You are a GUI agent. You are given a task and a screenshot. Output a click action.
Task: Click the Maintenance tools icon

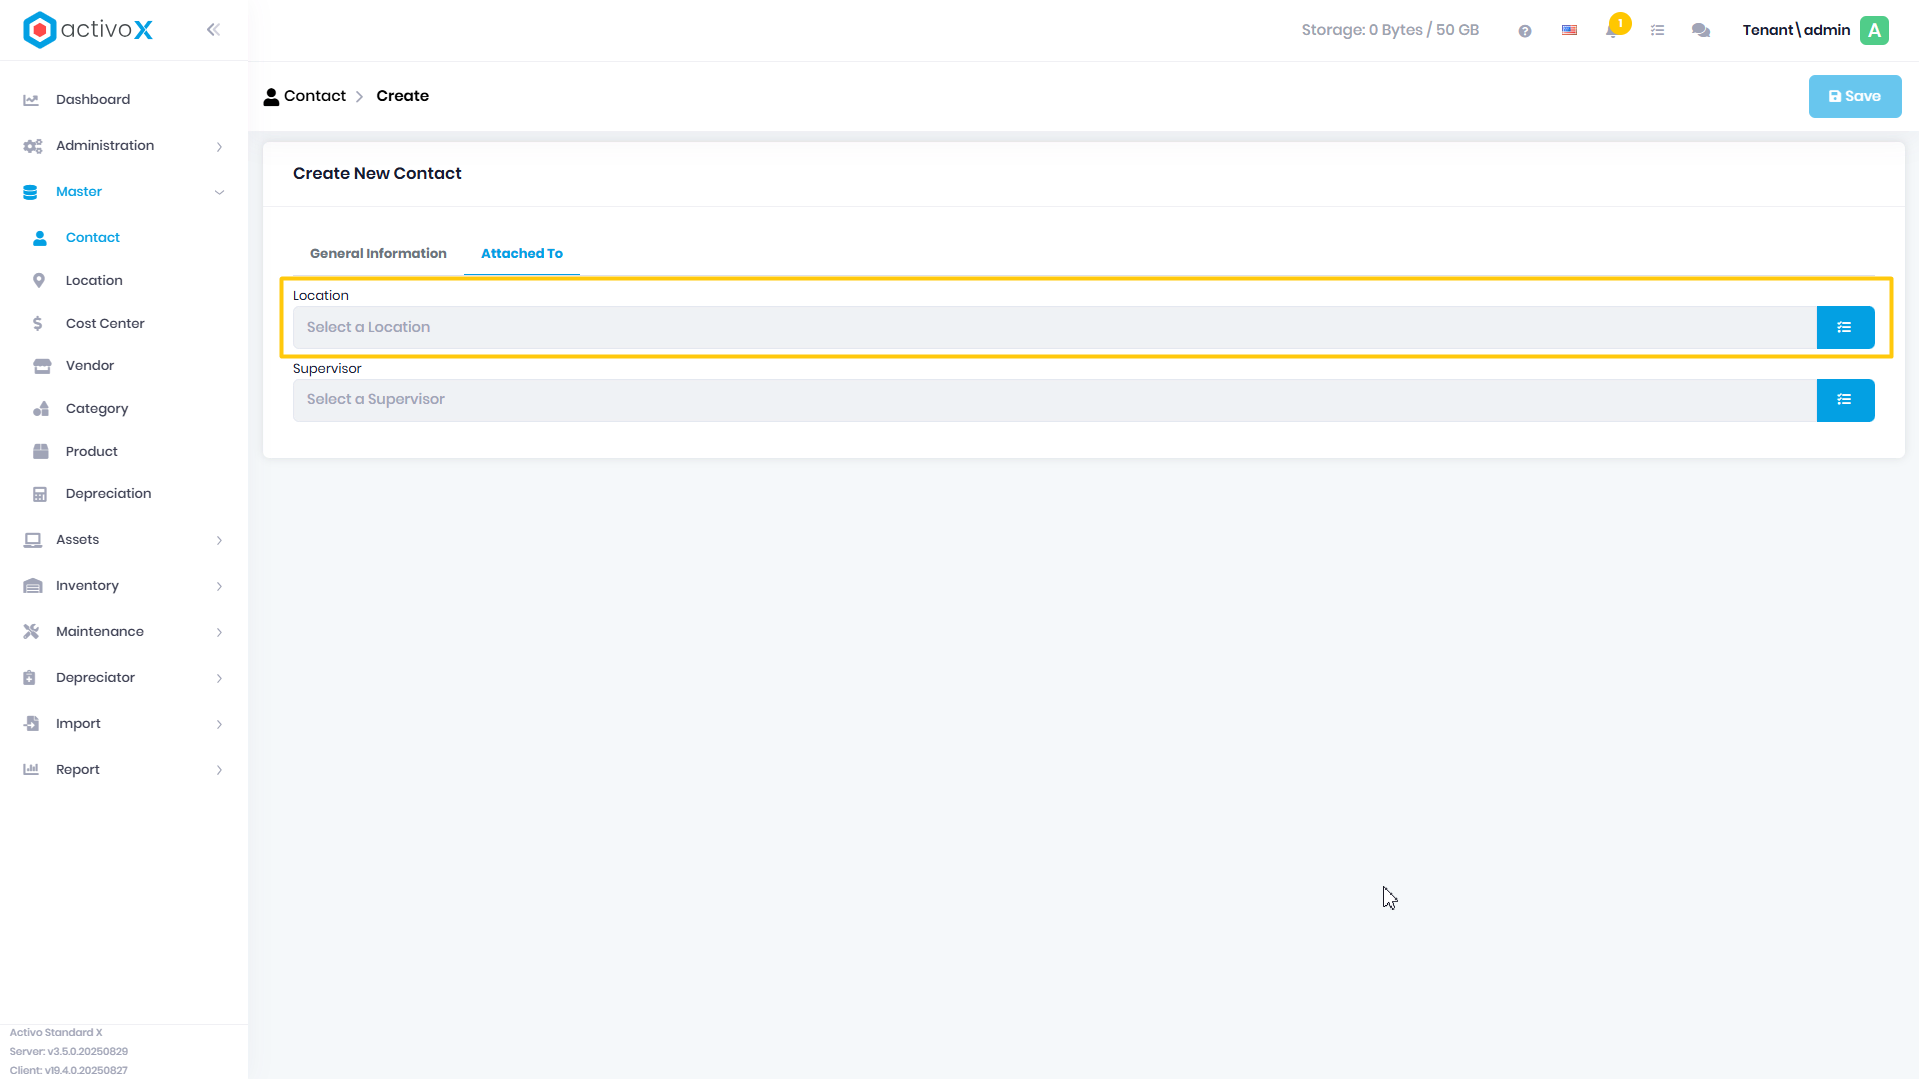coord(31,632)
